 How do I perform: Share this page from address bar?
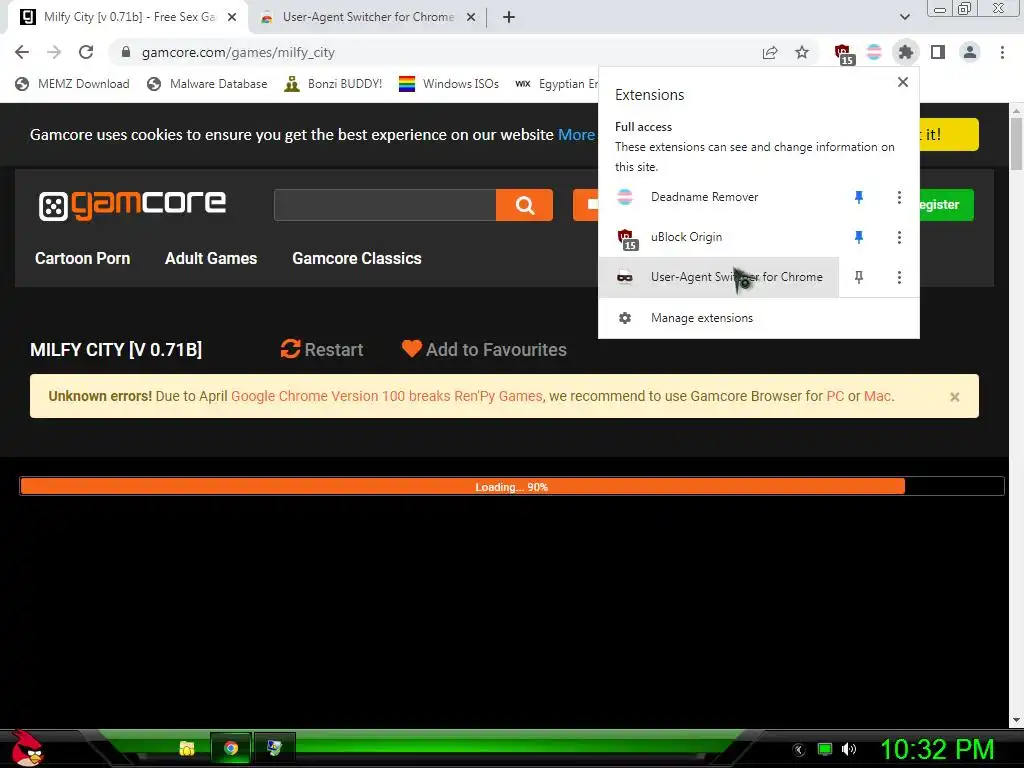(x=770, y=52)
